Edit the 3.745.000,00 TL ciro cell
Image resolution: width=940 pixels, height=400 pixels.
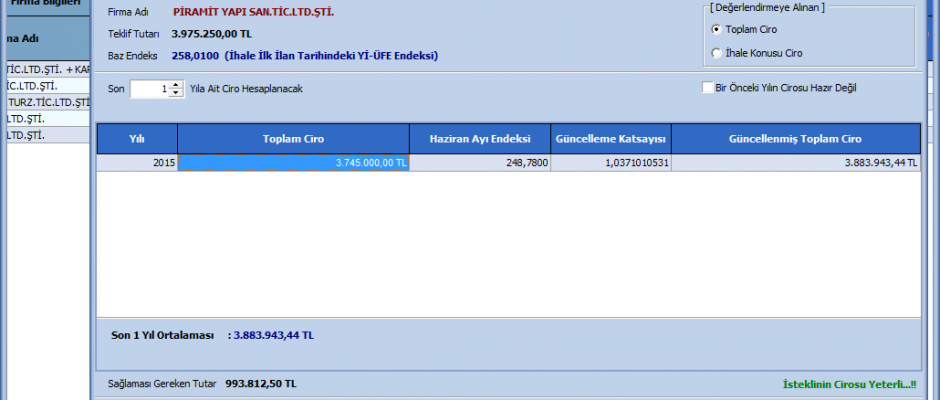click(293, 163)
